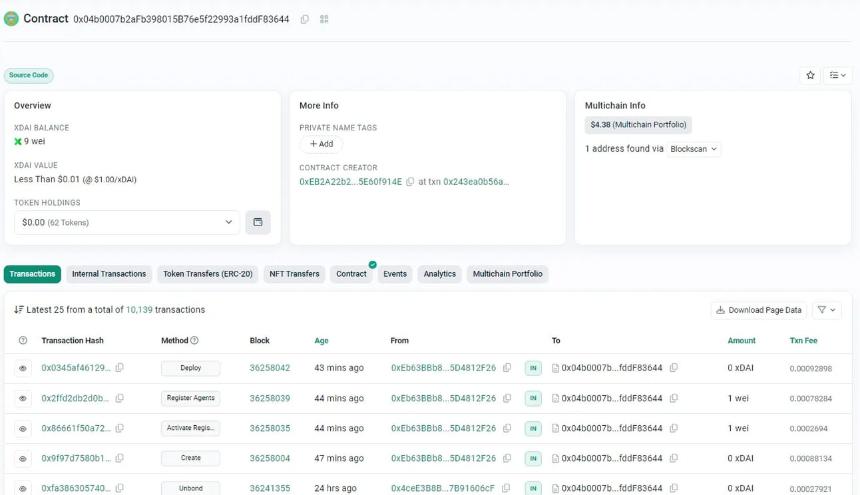Preview transaction 0x86661f50a72 via eye icon
Viewport: 860px width, 495px height.
pyautogui.click(x=22, y=428)
